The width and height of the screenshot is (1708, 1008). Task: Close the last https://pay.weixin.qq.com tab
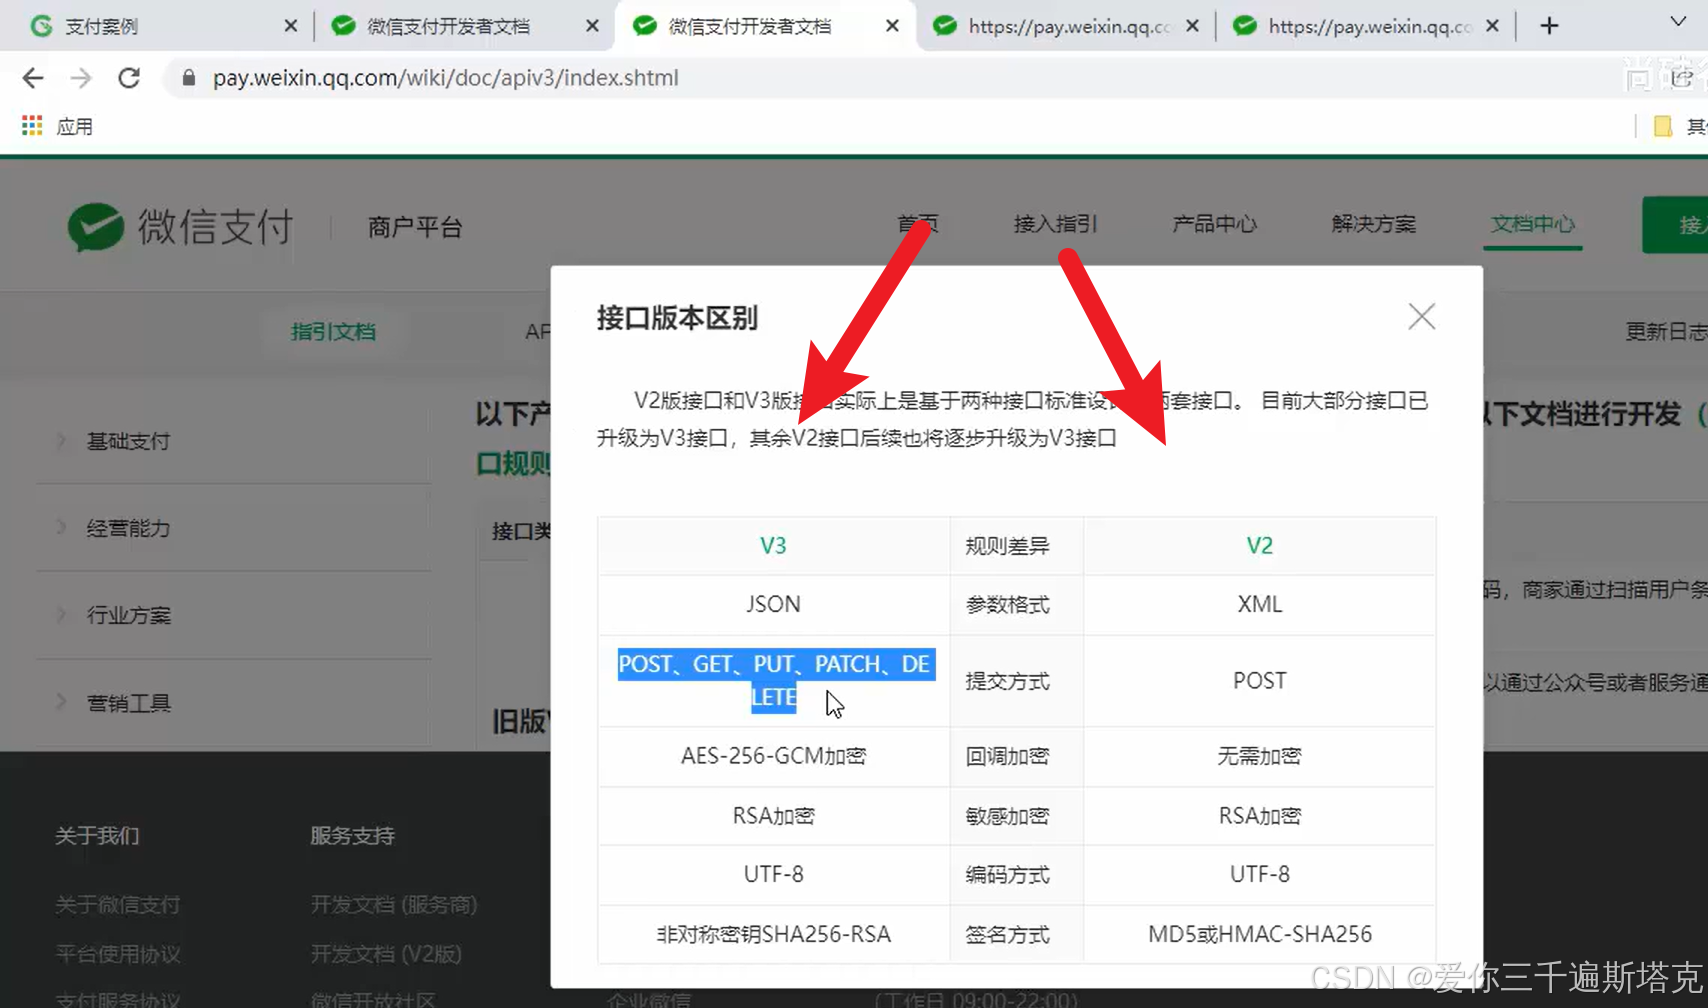tap(1492, 26)
